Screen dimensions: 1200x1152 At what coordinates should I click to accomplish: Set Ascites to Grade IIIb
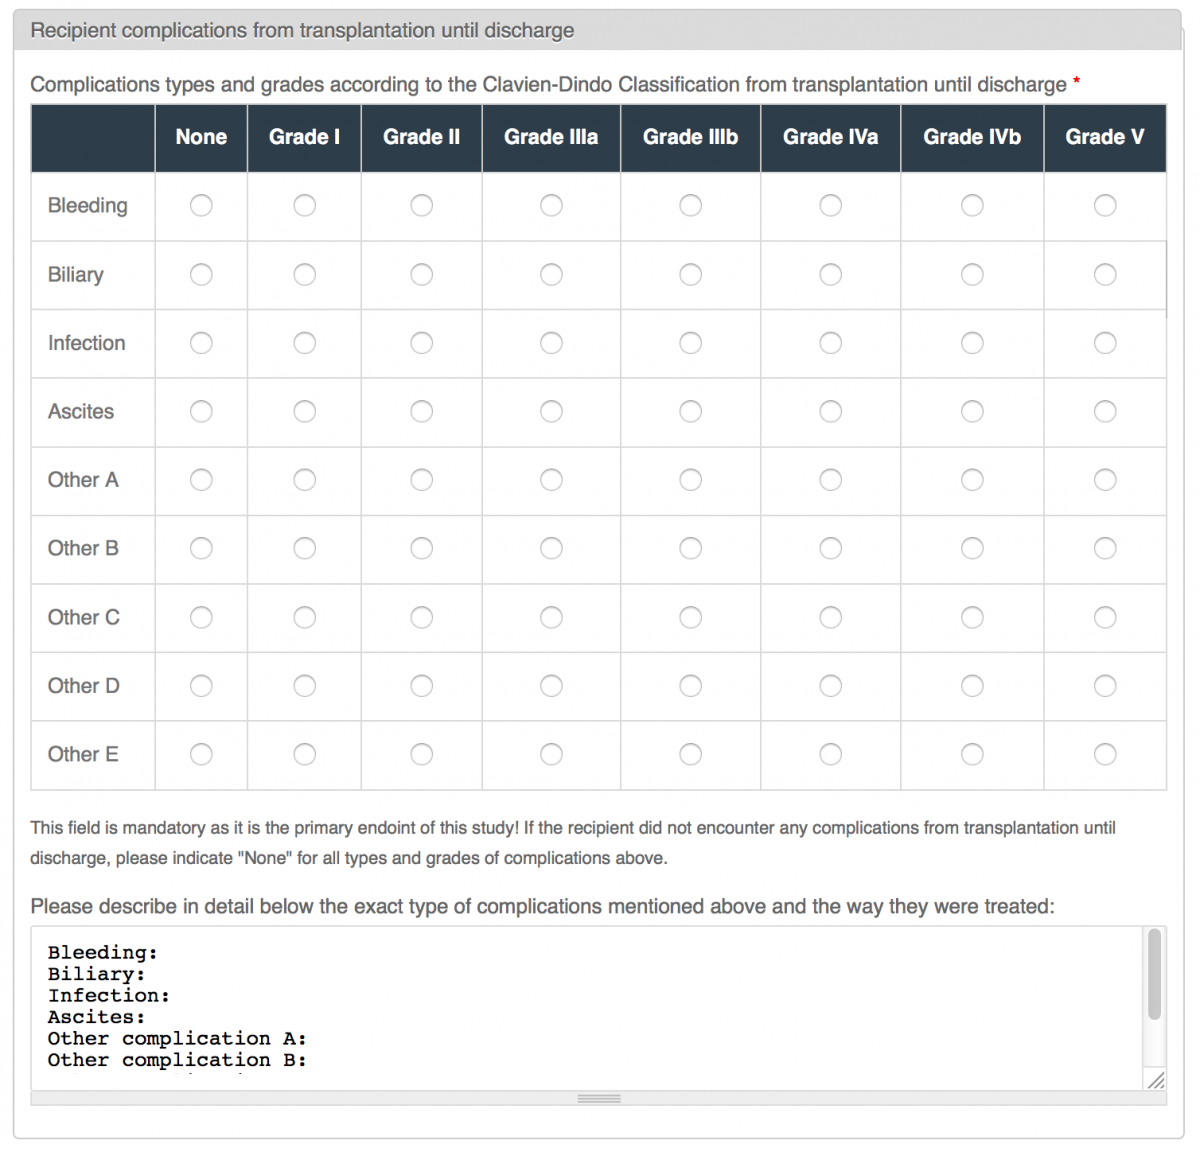[x=691, y=411]
